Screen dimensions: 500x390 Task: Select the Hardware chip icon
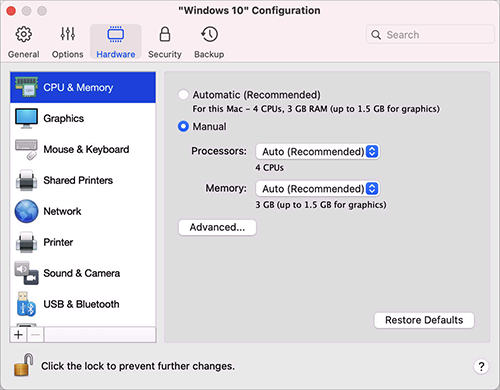point(116,34)
